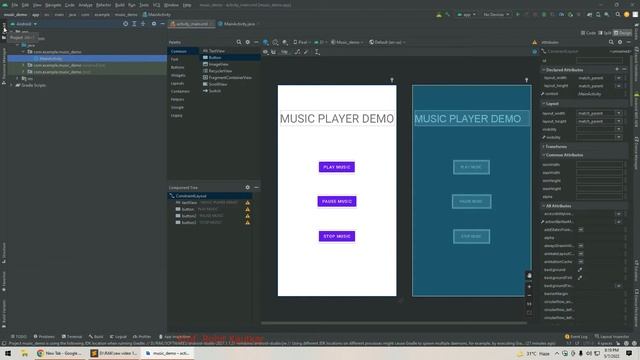Click the Search Everywhere magnifier icon
The width and height of the screenshot is (640, 360).
[618, 14]
